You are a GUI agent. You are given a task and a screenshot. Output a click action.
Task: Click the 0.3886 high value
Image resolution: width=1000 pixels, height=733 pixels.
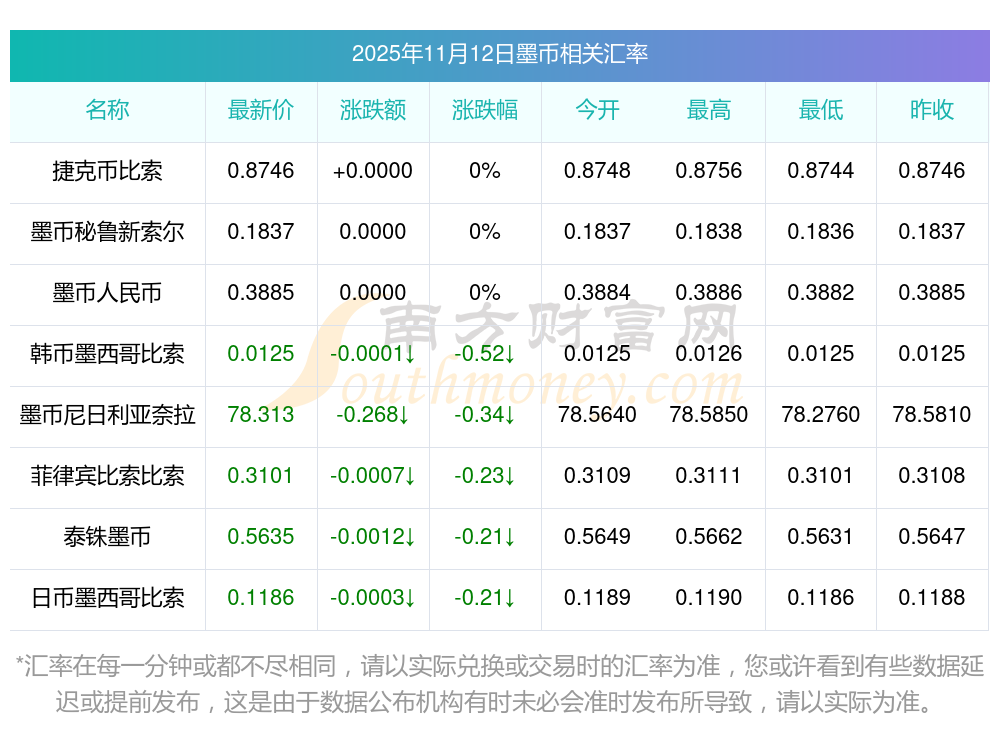coord(709,292)
